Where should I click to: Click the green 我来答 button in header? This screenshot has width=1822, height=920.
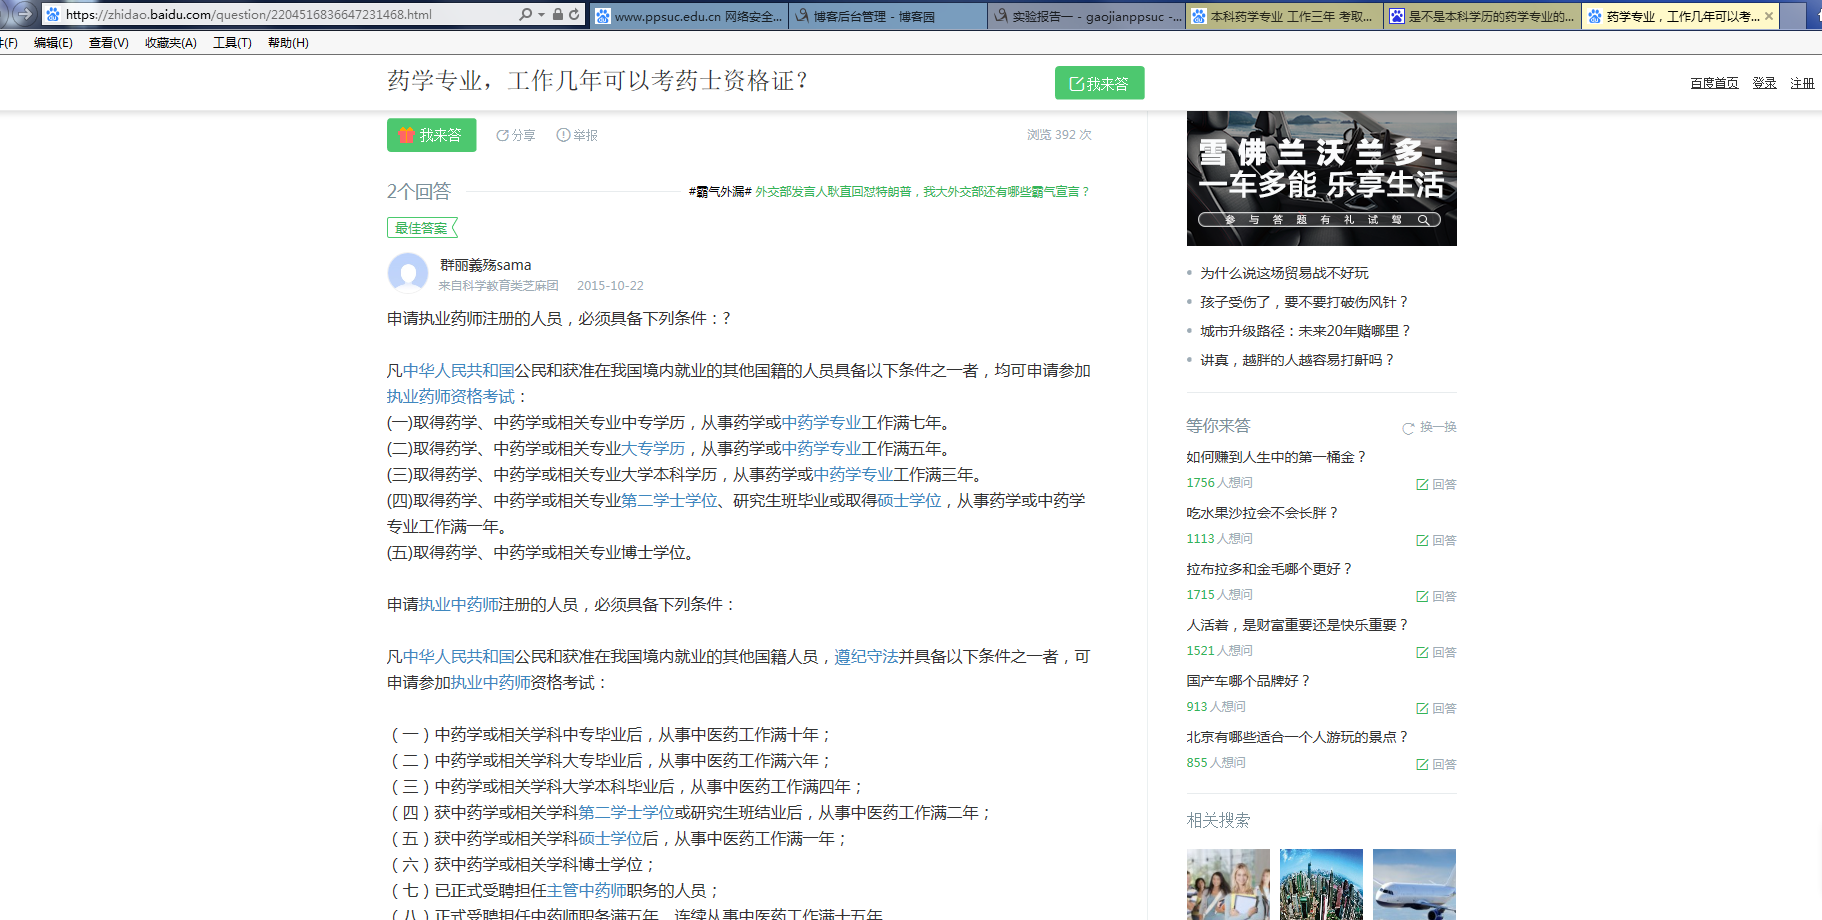(x=1099, y=83)
